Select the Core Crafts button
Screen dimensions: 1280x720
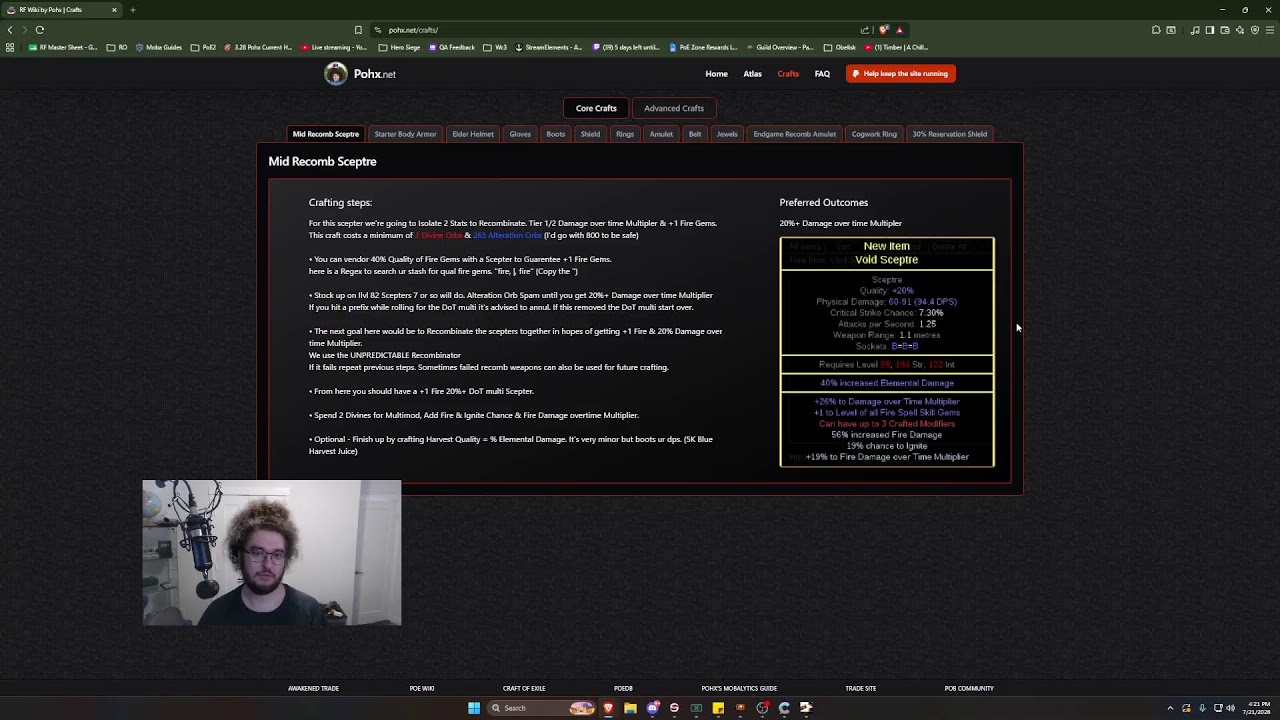point(596,108)
